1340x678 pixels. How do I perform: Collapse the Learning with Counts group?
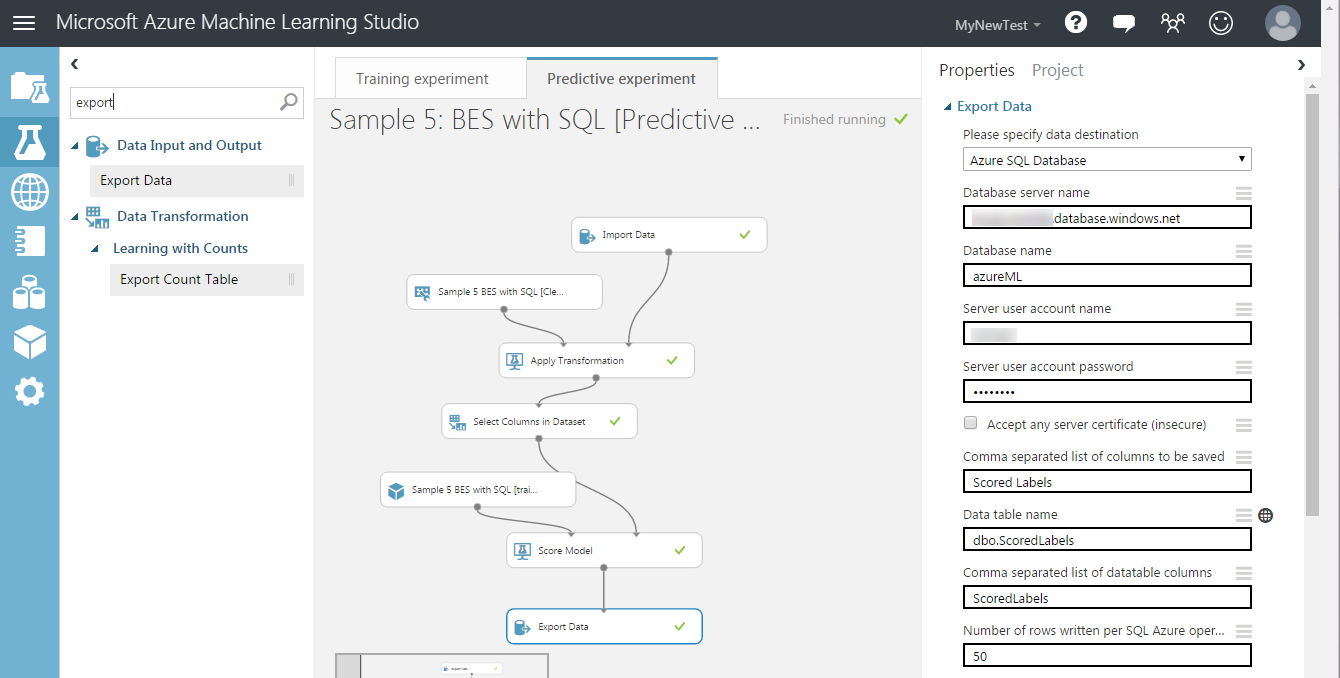[95, 249]
